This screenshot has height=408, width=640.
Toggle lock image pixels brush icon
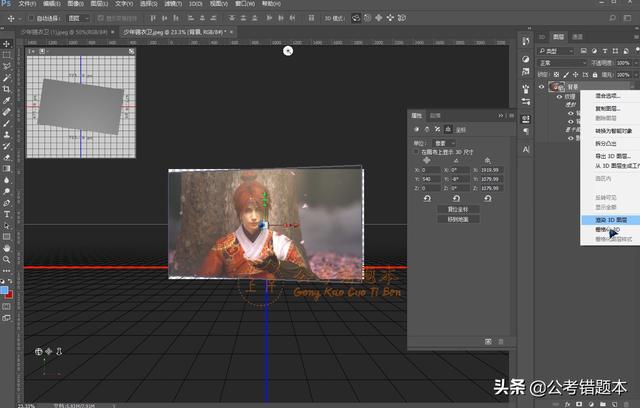(566, 75)
